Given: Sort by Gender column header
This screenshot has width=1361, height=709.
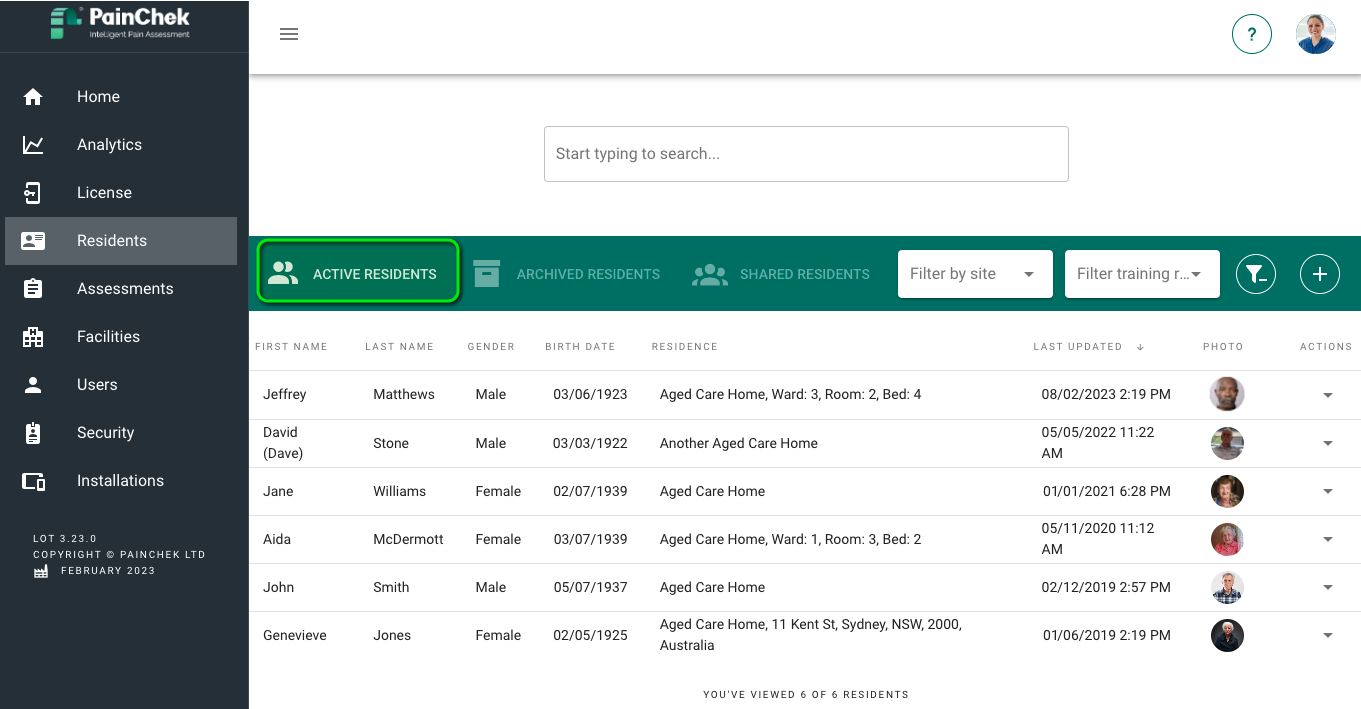Looking at the screenshot, I should [x=491, y=347].
